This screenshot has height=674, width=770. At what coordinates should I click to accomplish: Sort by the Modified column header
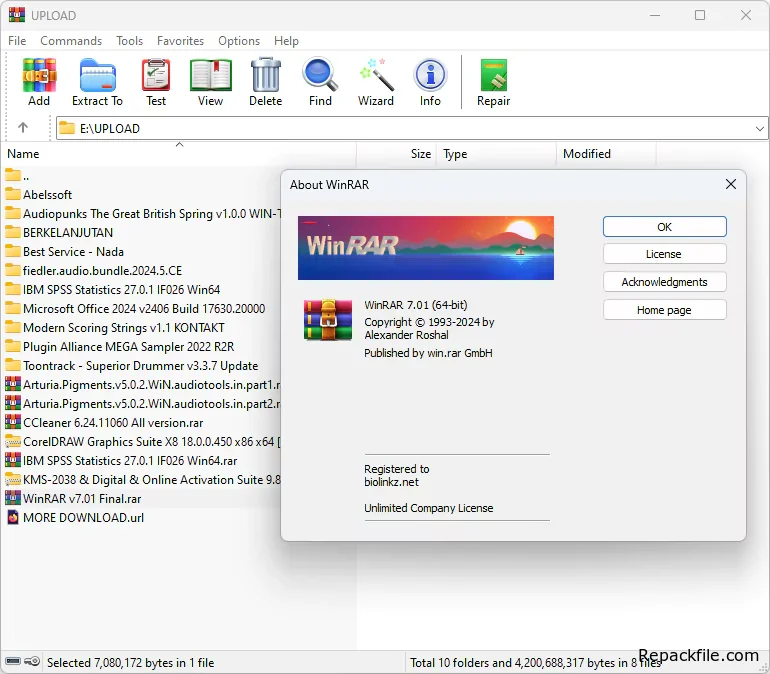pyautogui.click(x=606, y=154)
